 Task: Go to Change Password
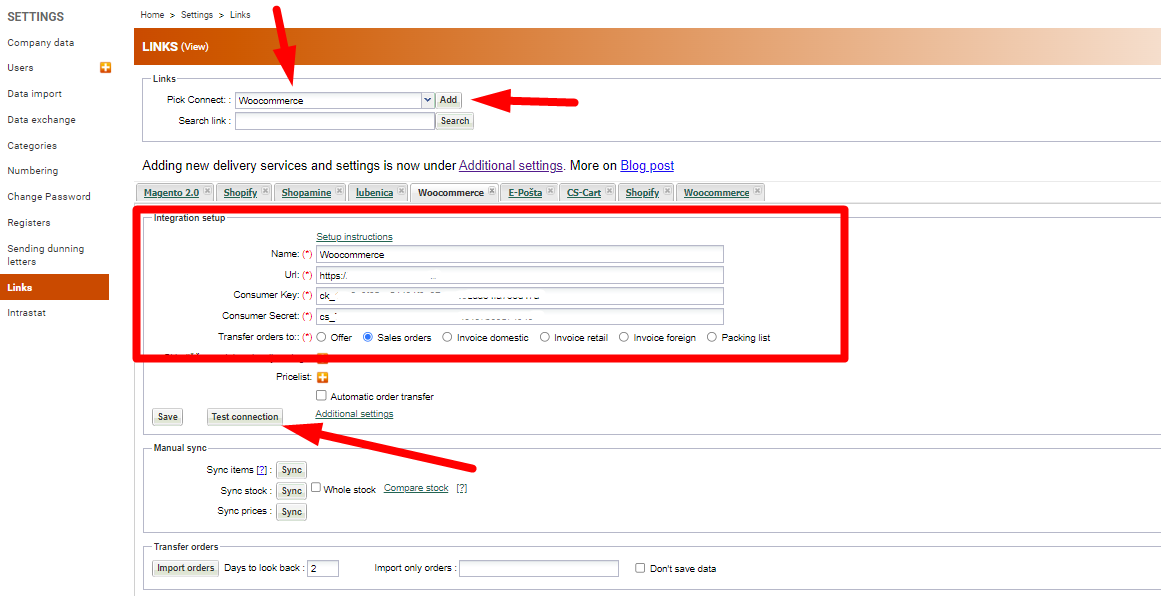click(x=49, y=196)
